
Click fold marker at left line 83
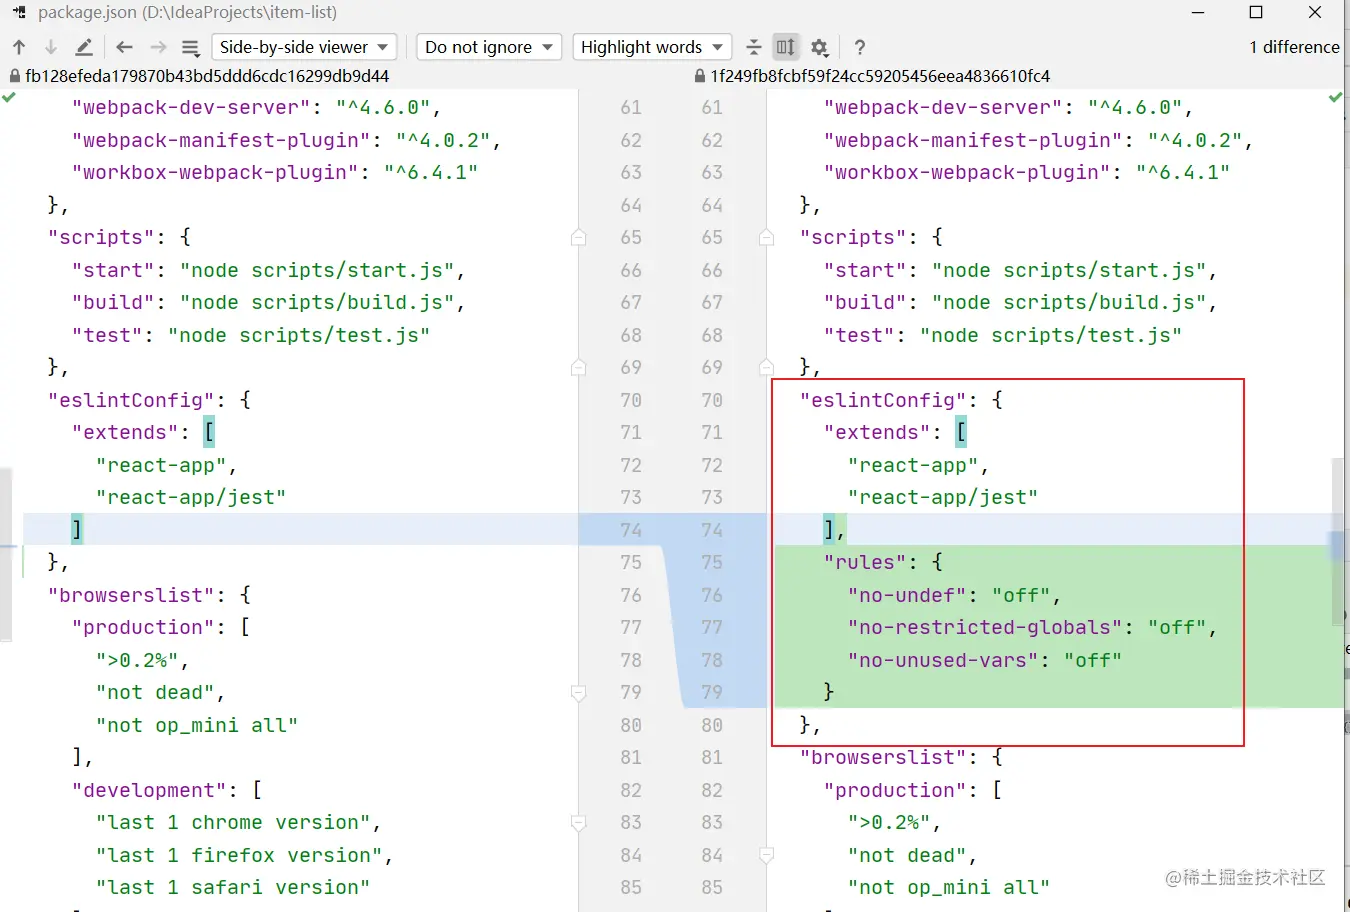[x=578, y=822]
